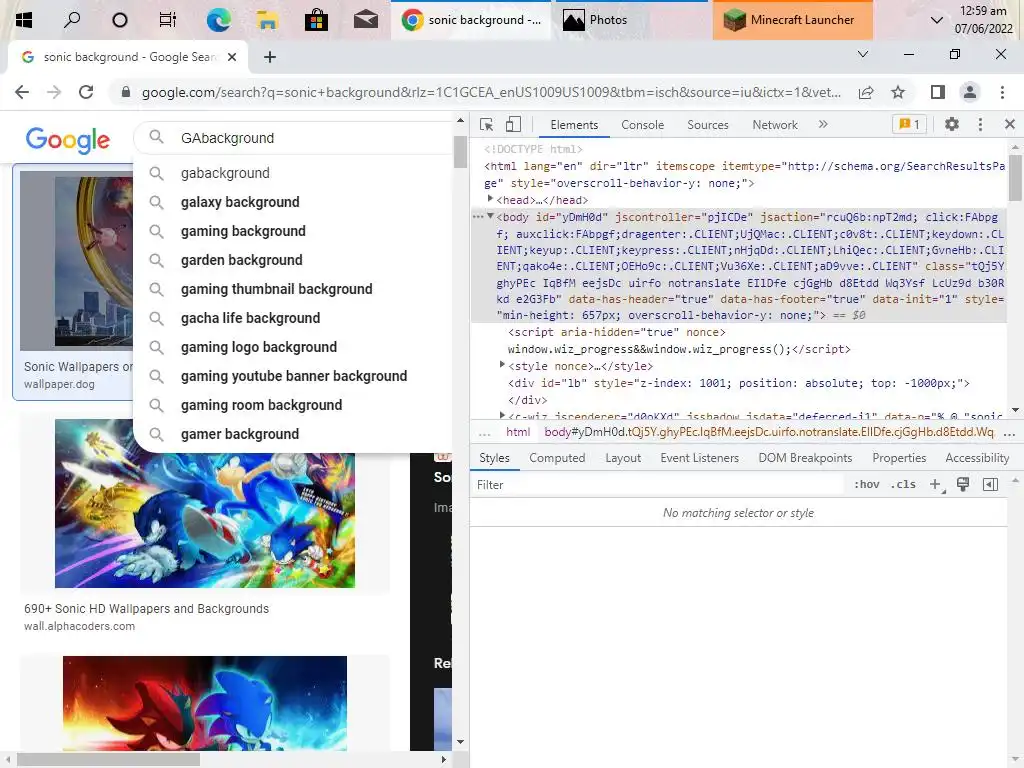
Task: Go forward in the browser
Action: (x=54, y=92)
